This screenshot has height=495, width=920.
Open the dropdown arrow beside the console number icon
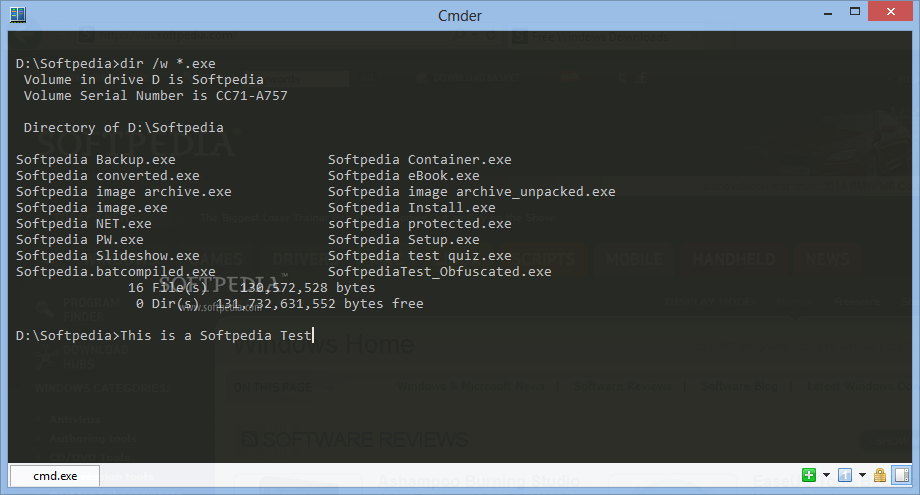(862, 475)
